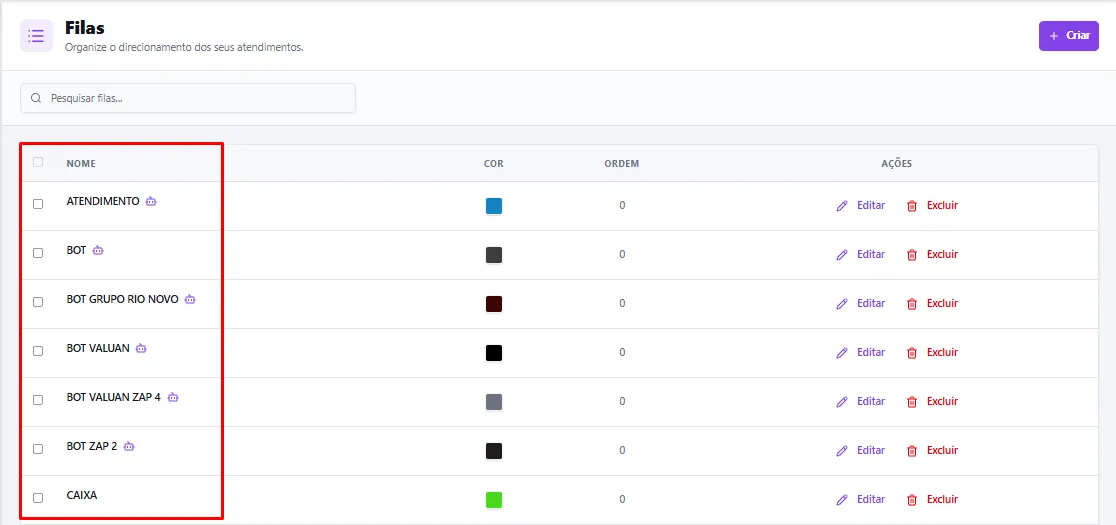Click the bot icon next to BOT VALUAN ZAP 4

(x=173, y=398)
